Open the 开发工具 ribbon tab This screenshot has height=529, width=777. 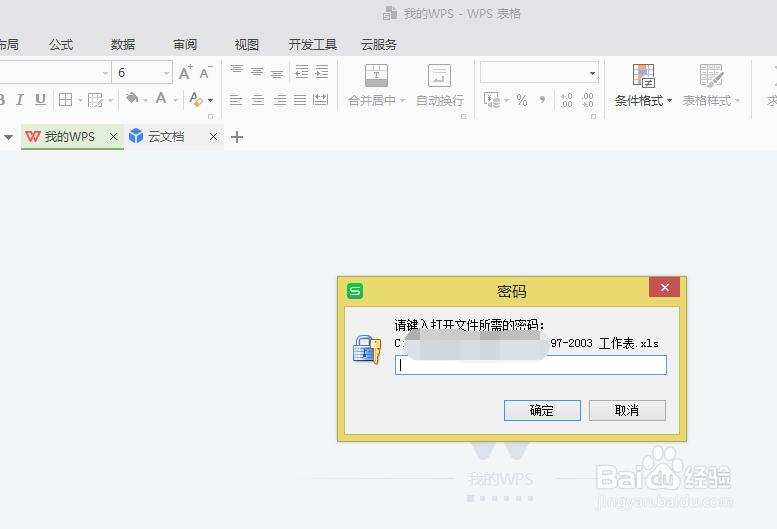[x=313, y=45]
